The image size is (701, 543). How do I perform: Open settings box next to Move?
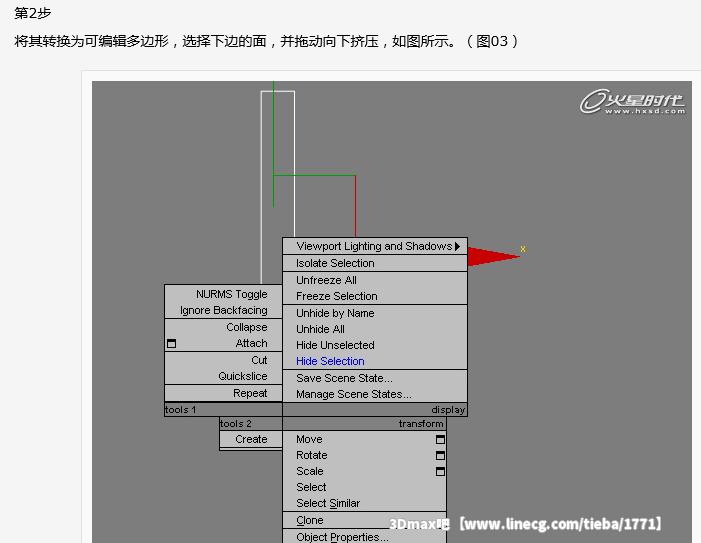[x=440, y=439]
